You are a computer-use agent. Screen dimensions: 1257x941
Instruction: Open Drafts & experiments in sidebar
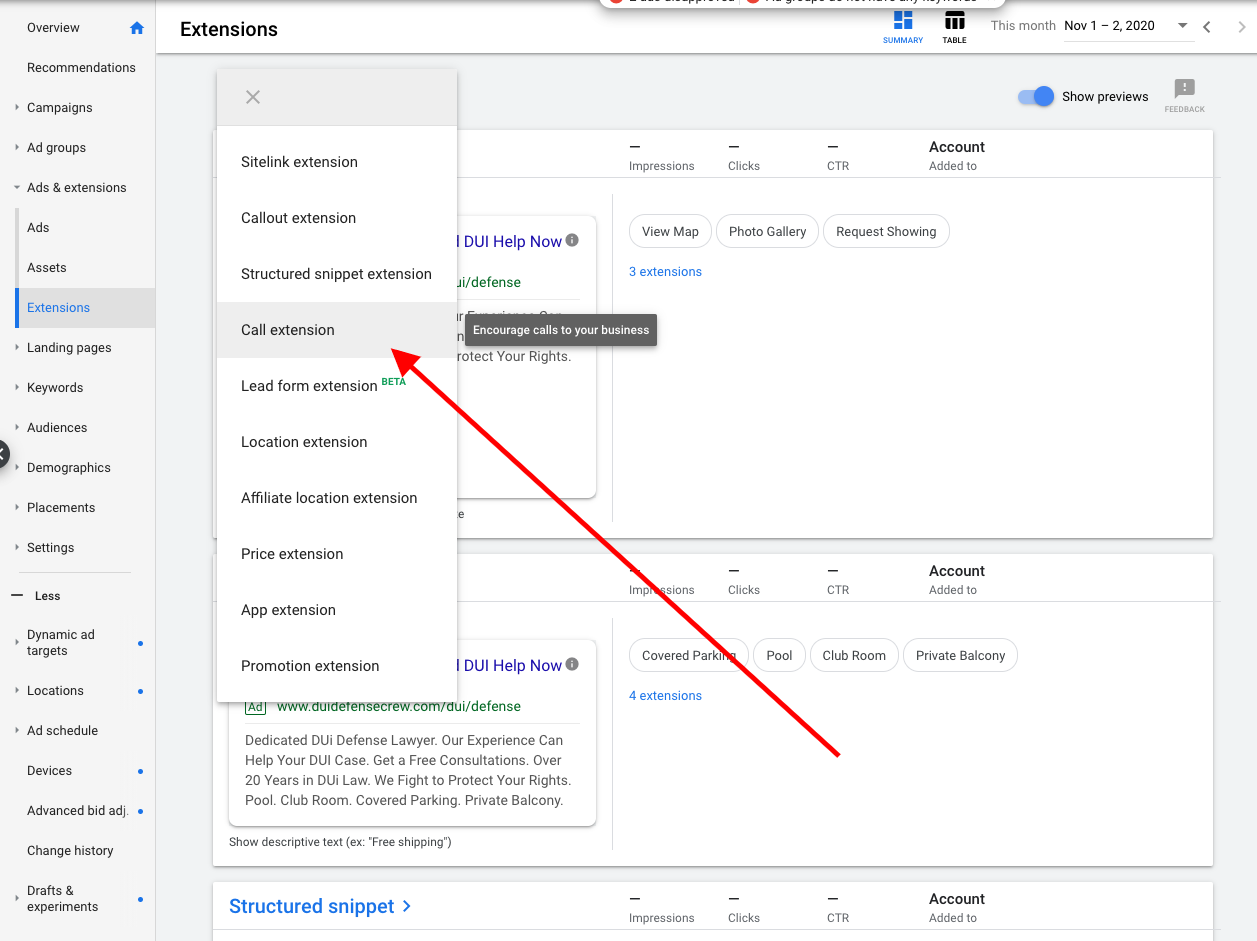[x=62, y=899]
